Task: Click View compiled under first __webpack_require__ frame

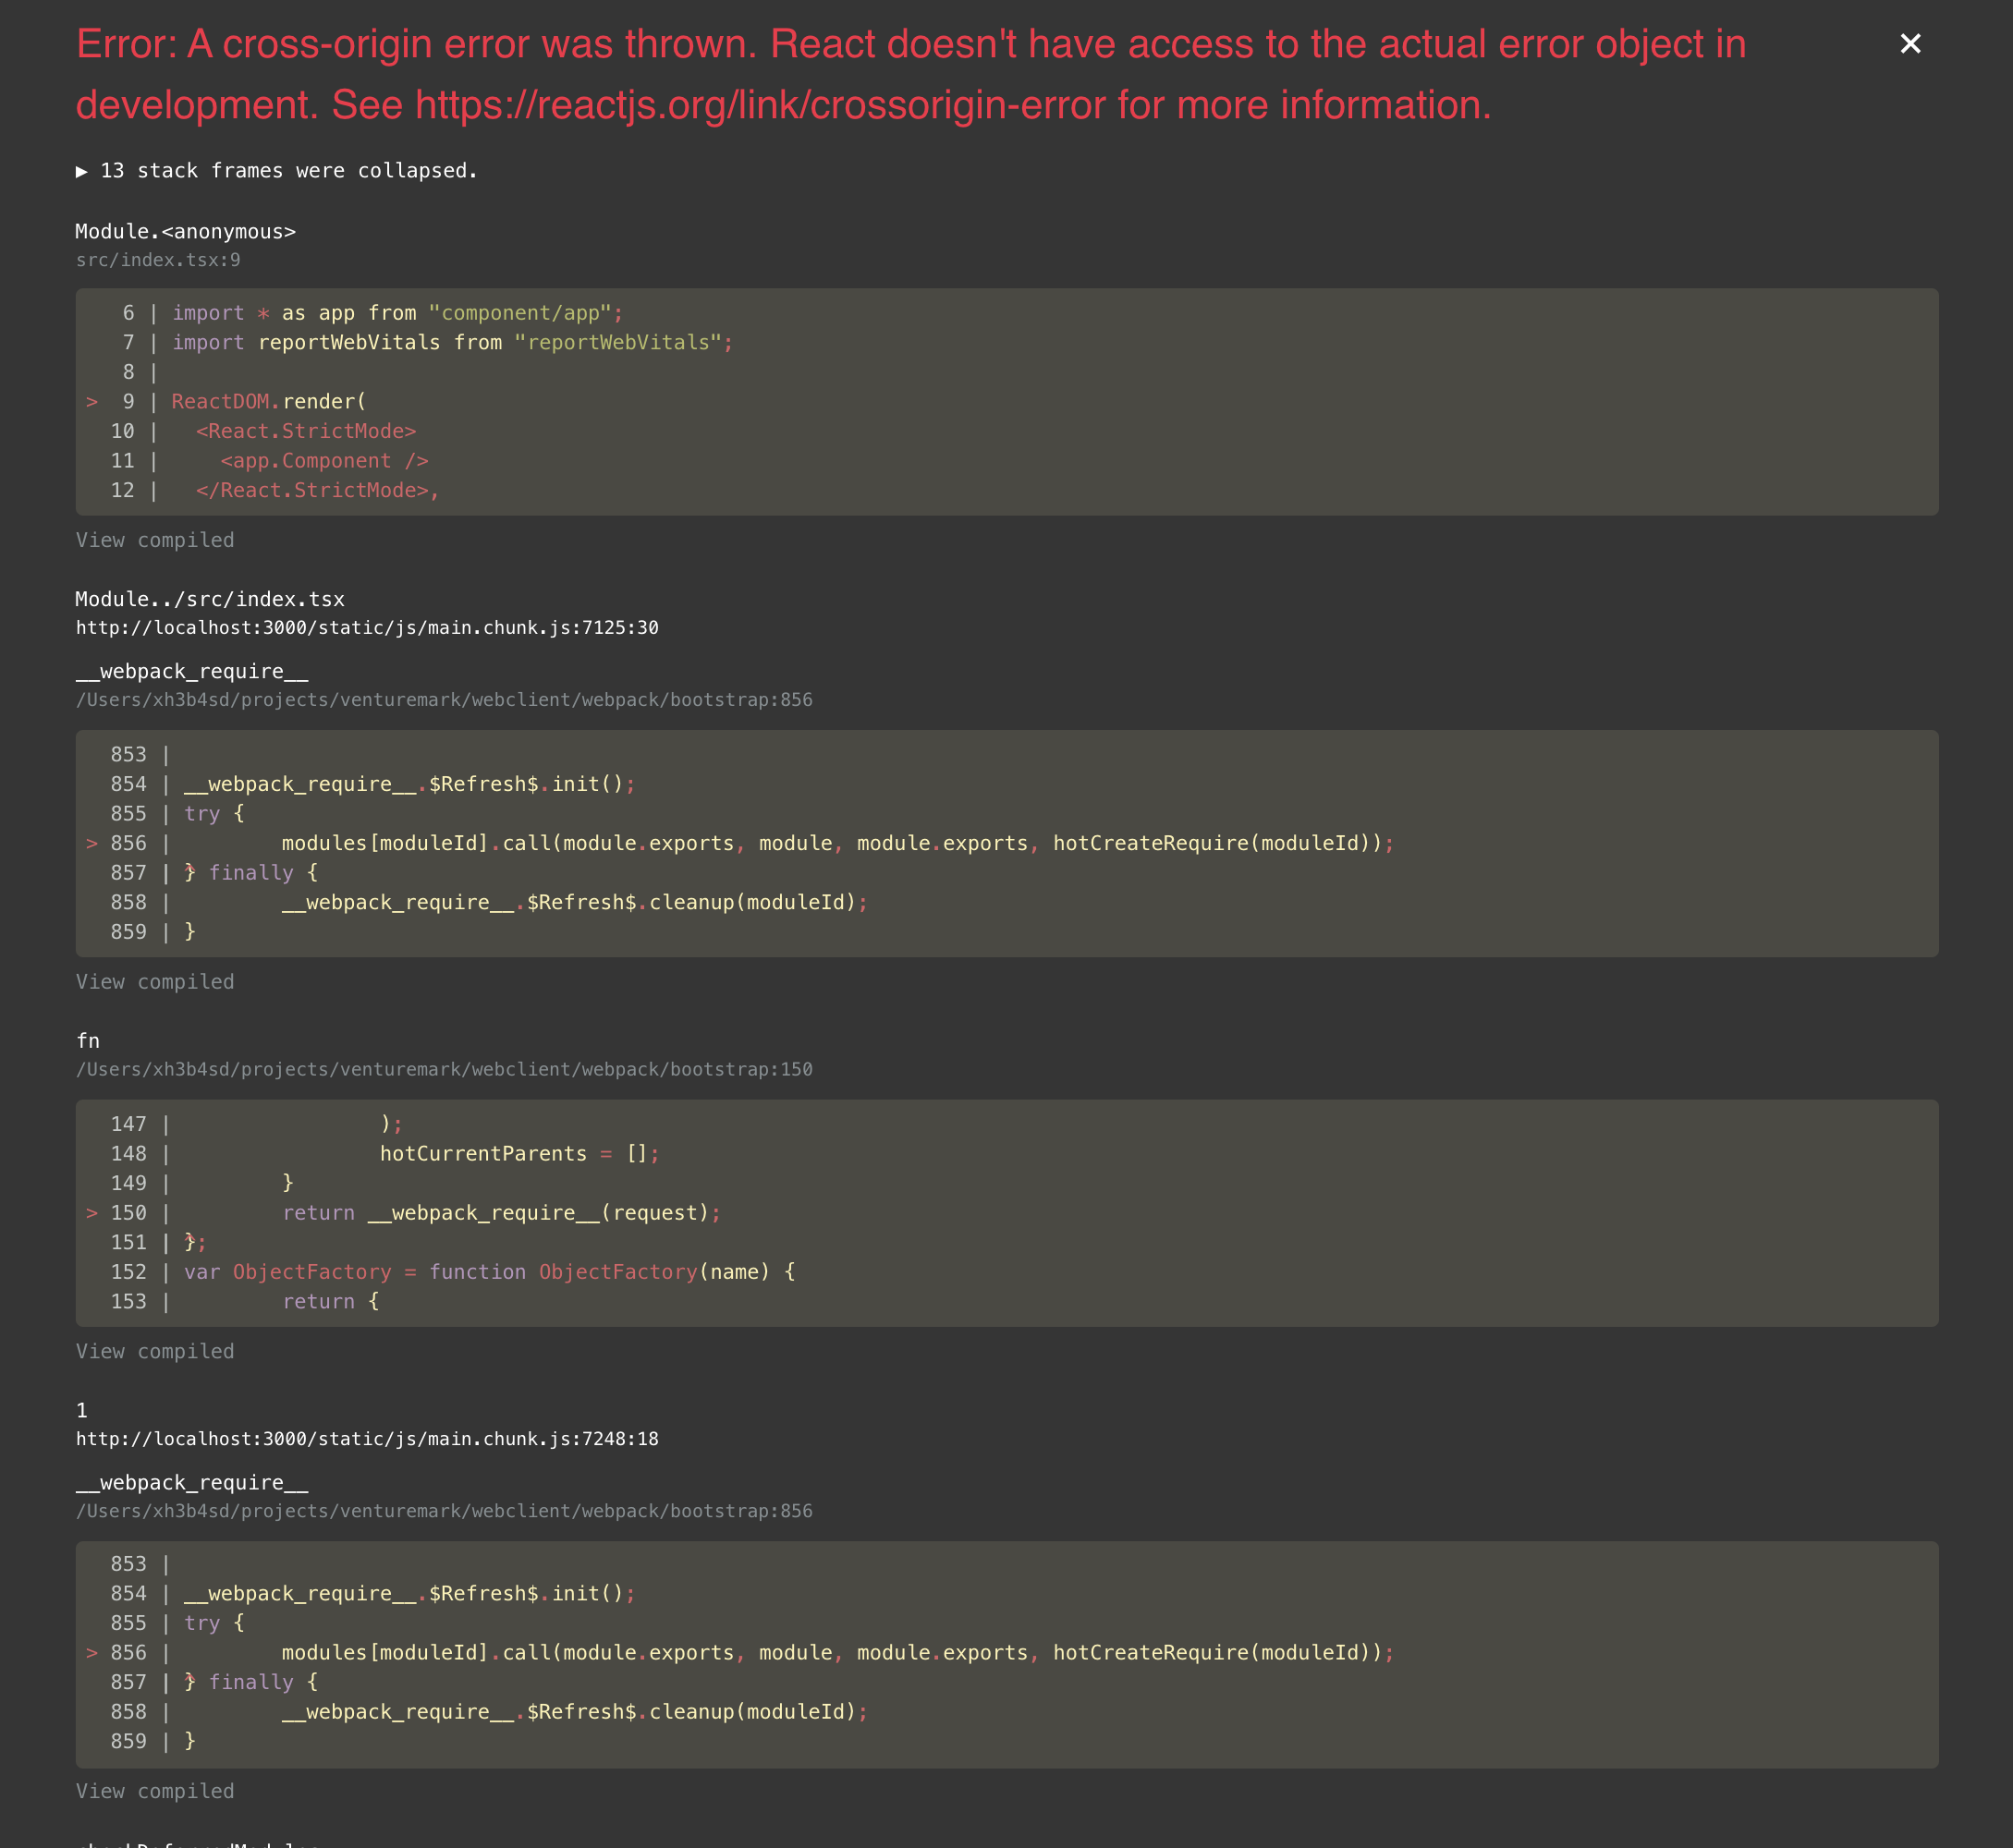Action: click(x=155, y=981)
